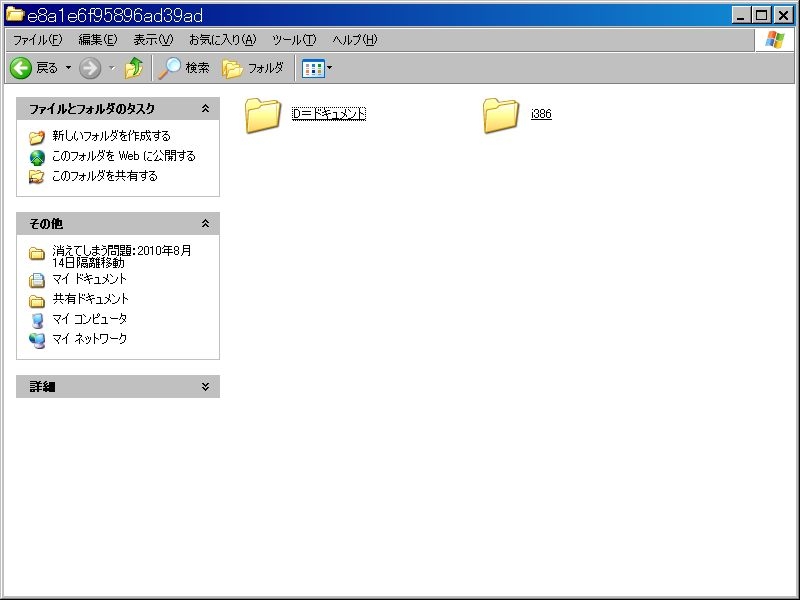Click the i386 folder name
The width and height of the screenshot is (800, 600).
coord(541,114)
